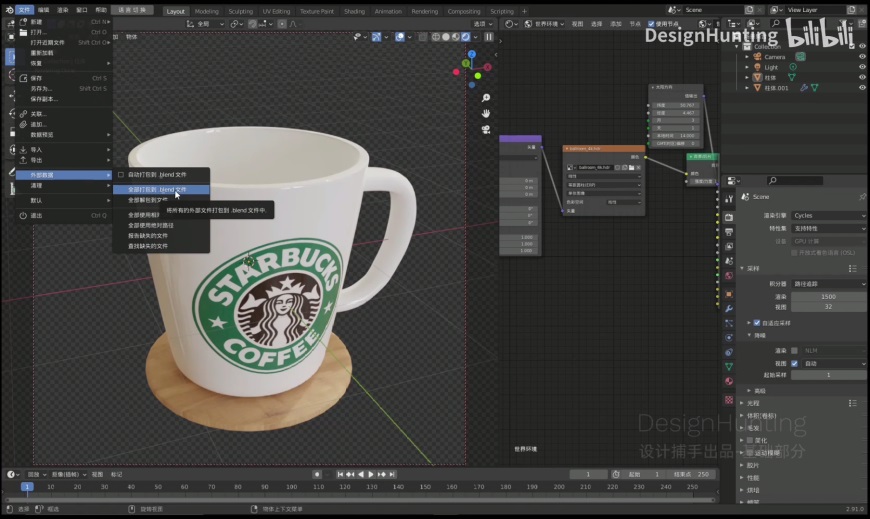Switch to the UV Editing workspace tab

[x=276, y=11]
